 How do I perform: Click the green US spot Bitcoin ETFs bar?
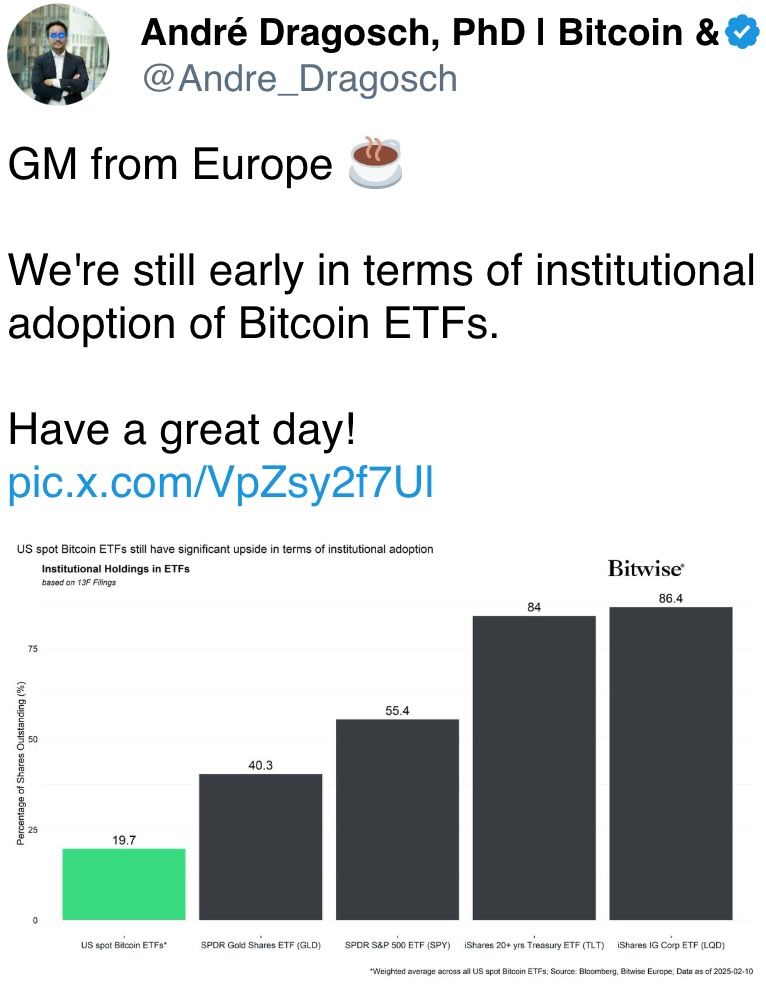(124, 884)
